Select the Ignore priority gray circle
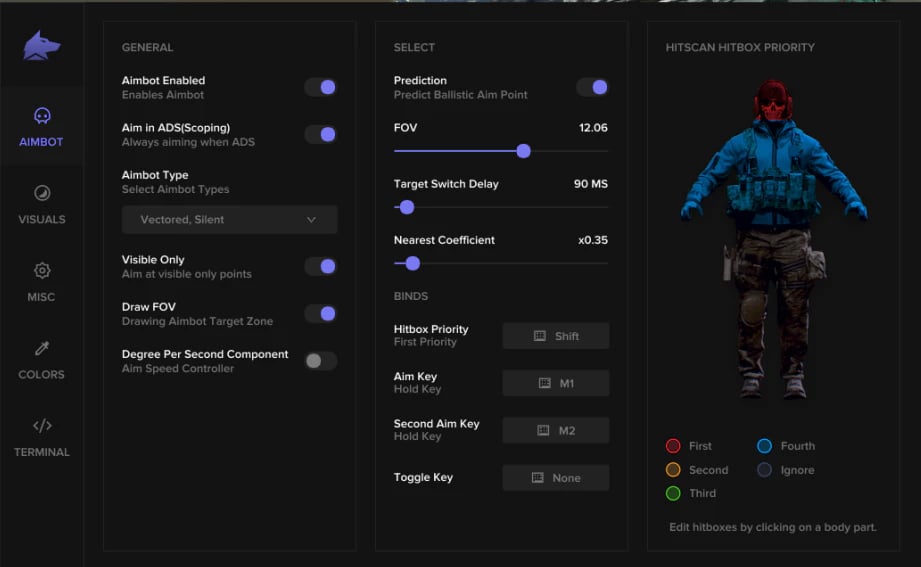921x567 pixels. [764, 470]
